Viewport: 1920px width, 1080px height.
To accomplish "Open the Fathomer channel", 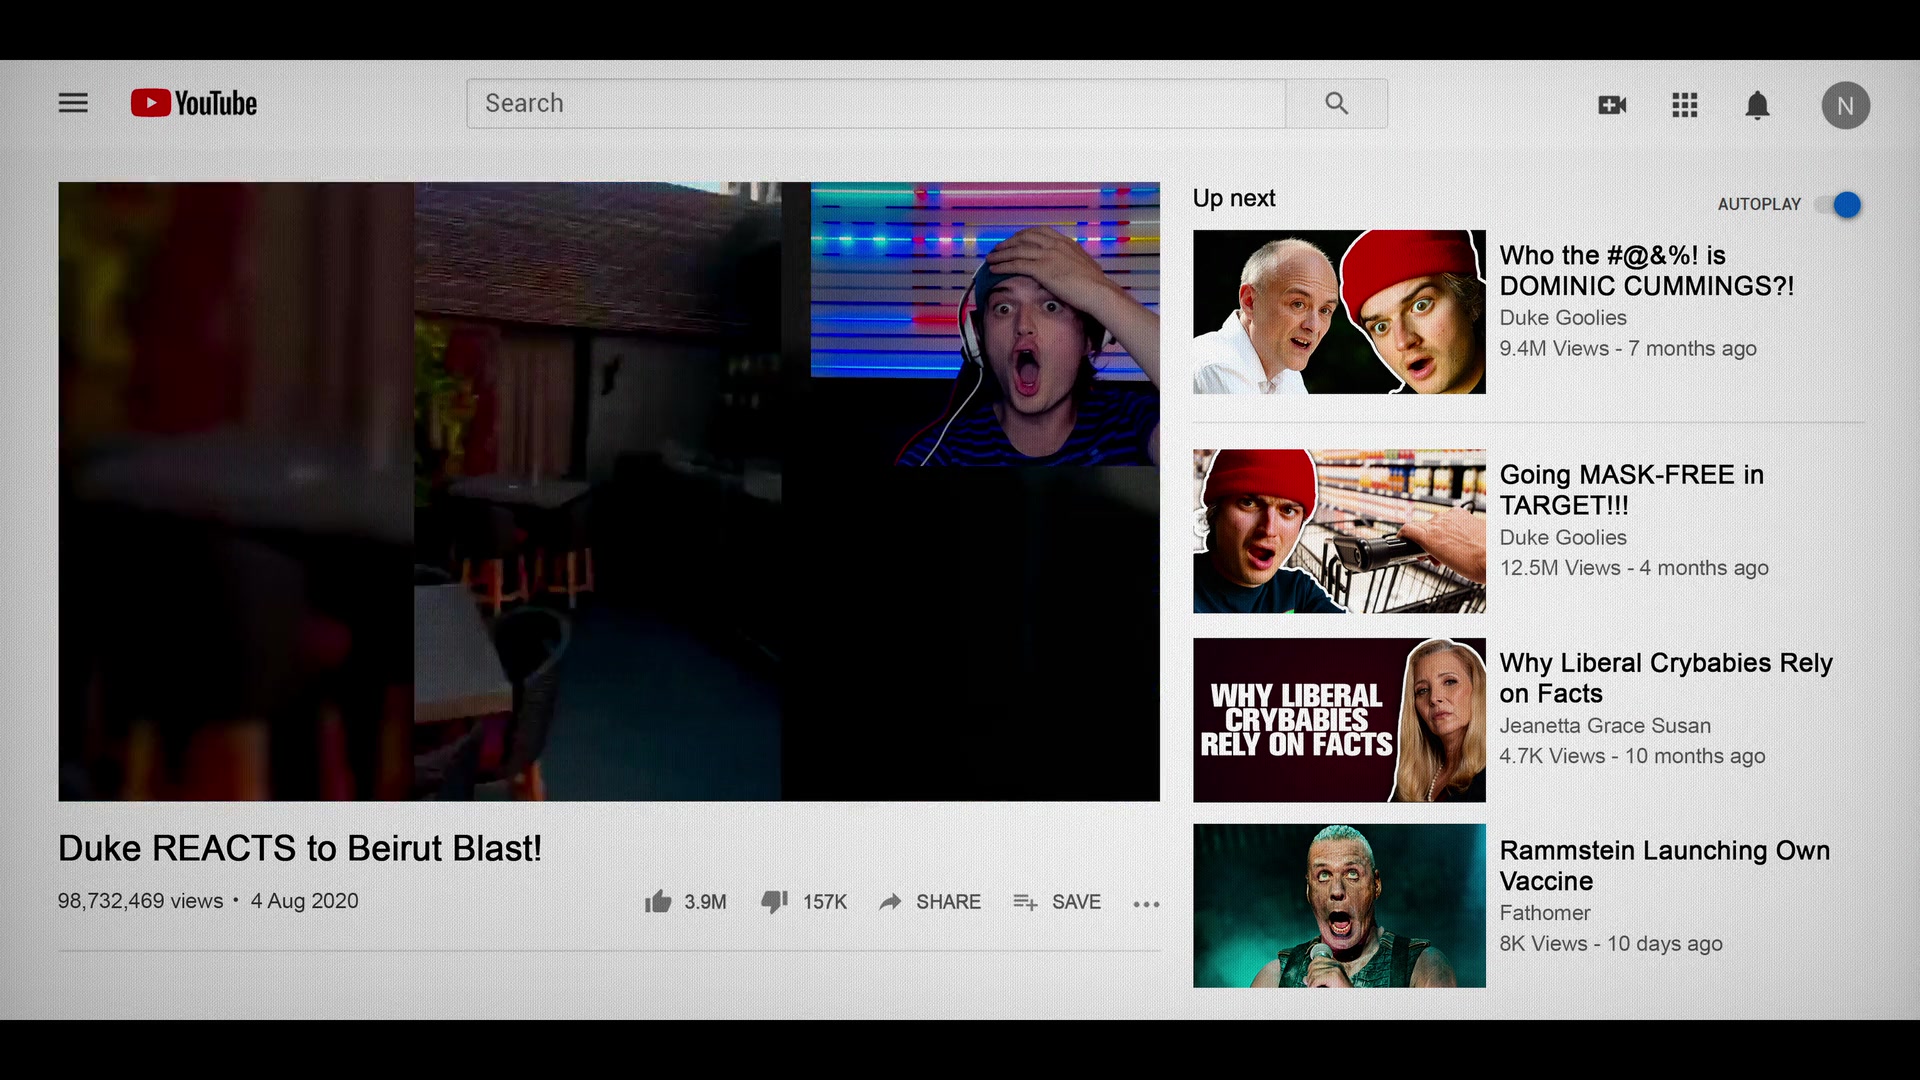I will tap(1545, 913).
